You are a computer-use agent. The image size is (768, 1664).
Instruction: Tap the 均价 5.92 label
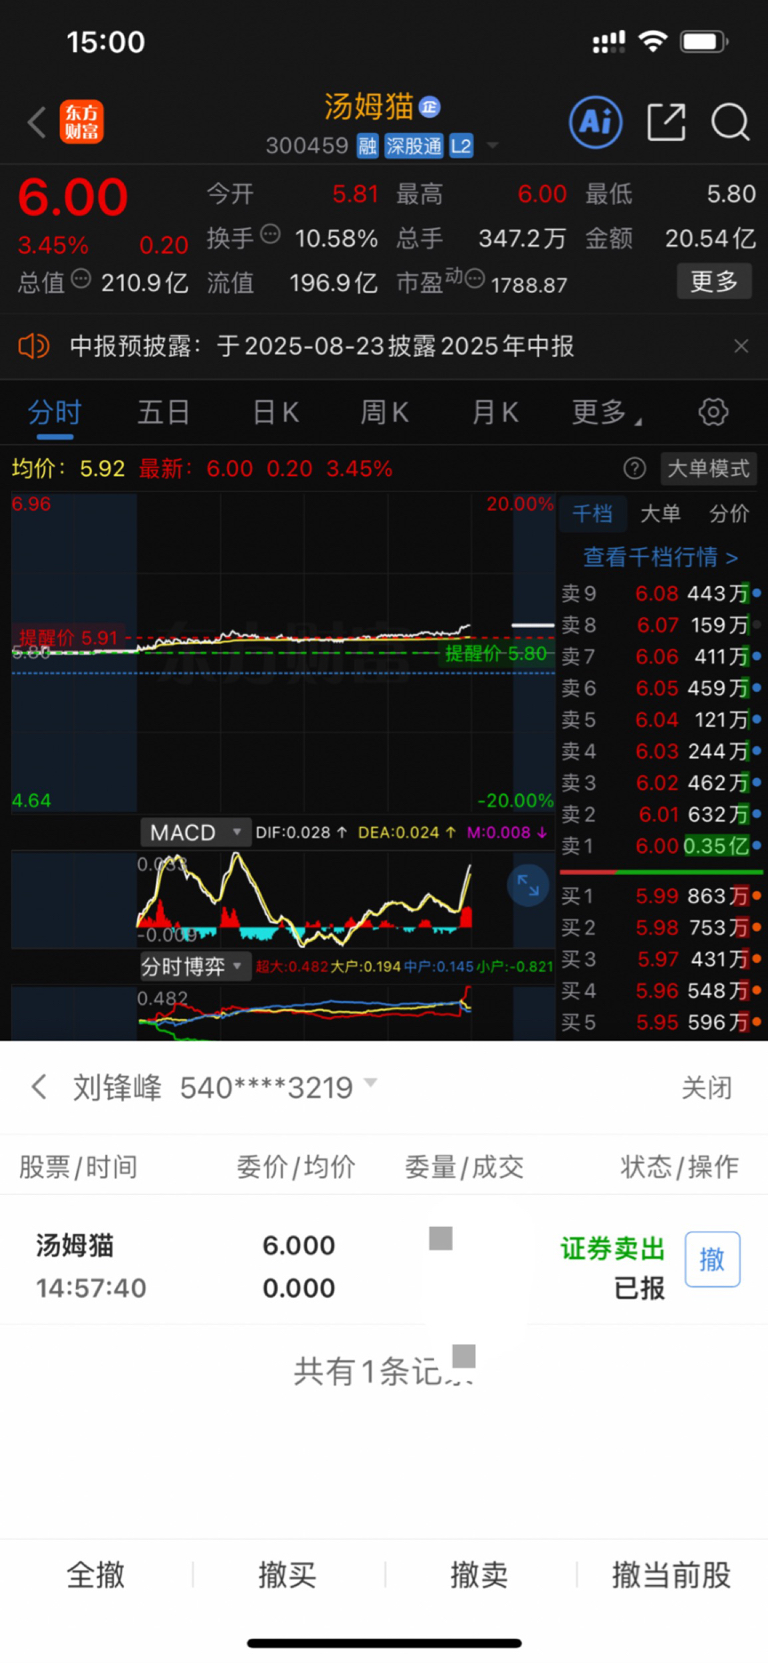[x=68, y=468]
